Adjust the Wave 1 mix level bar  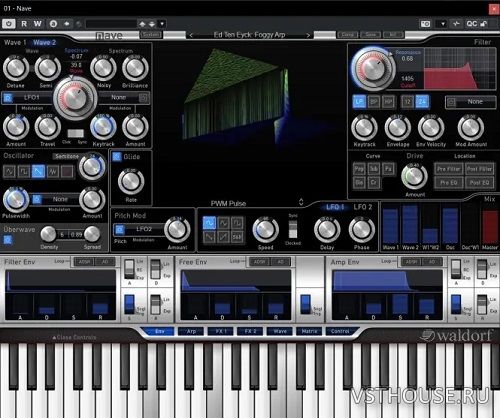click(390, 225)
